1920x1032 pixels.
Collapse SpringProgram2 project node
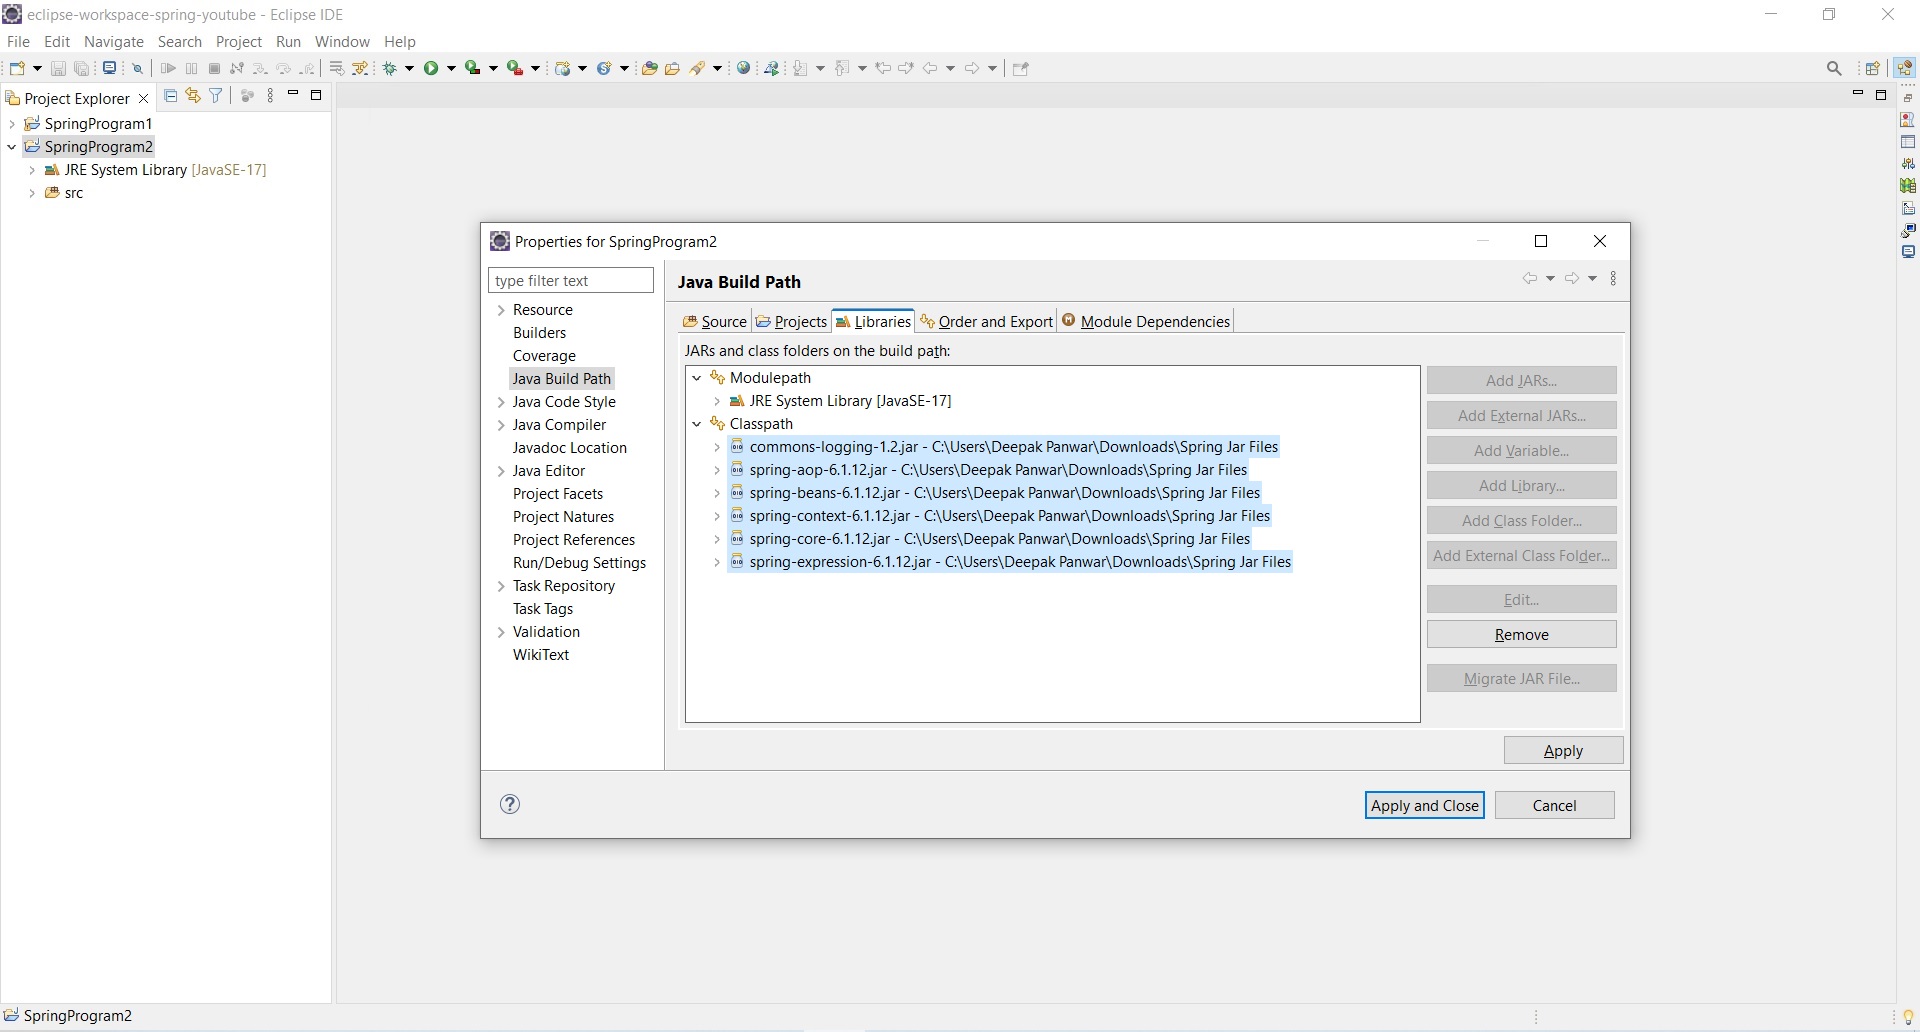tap(12, 147)
